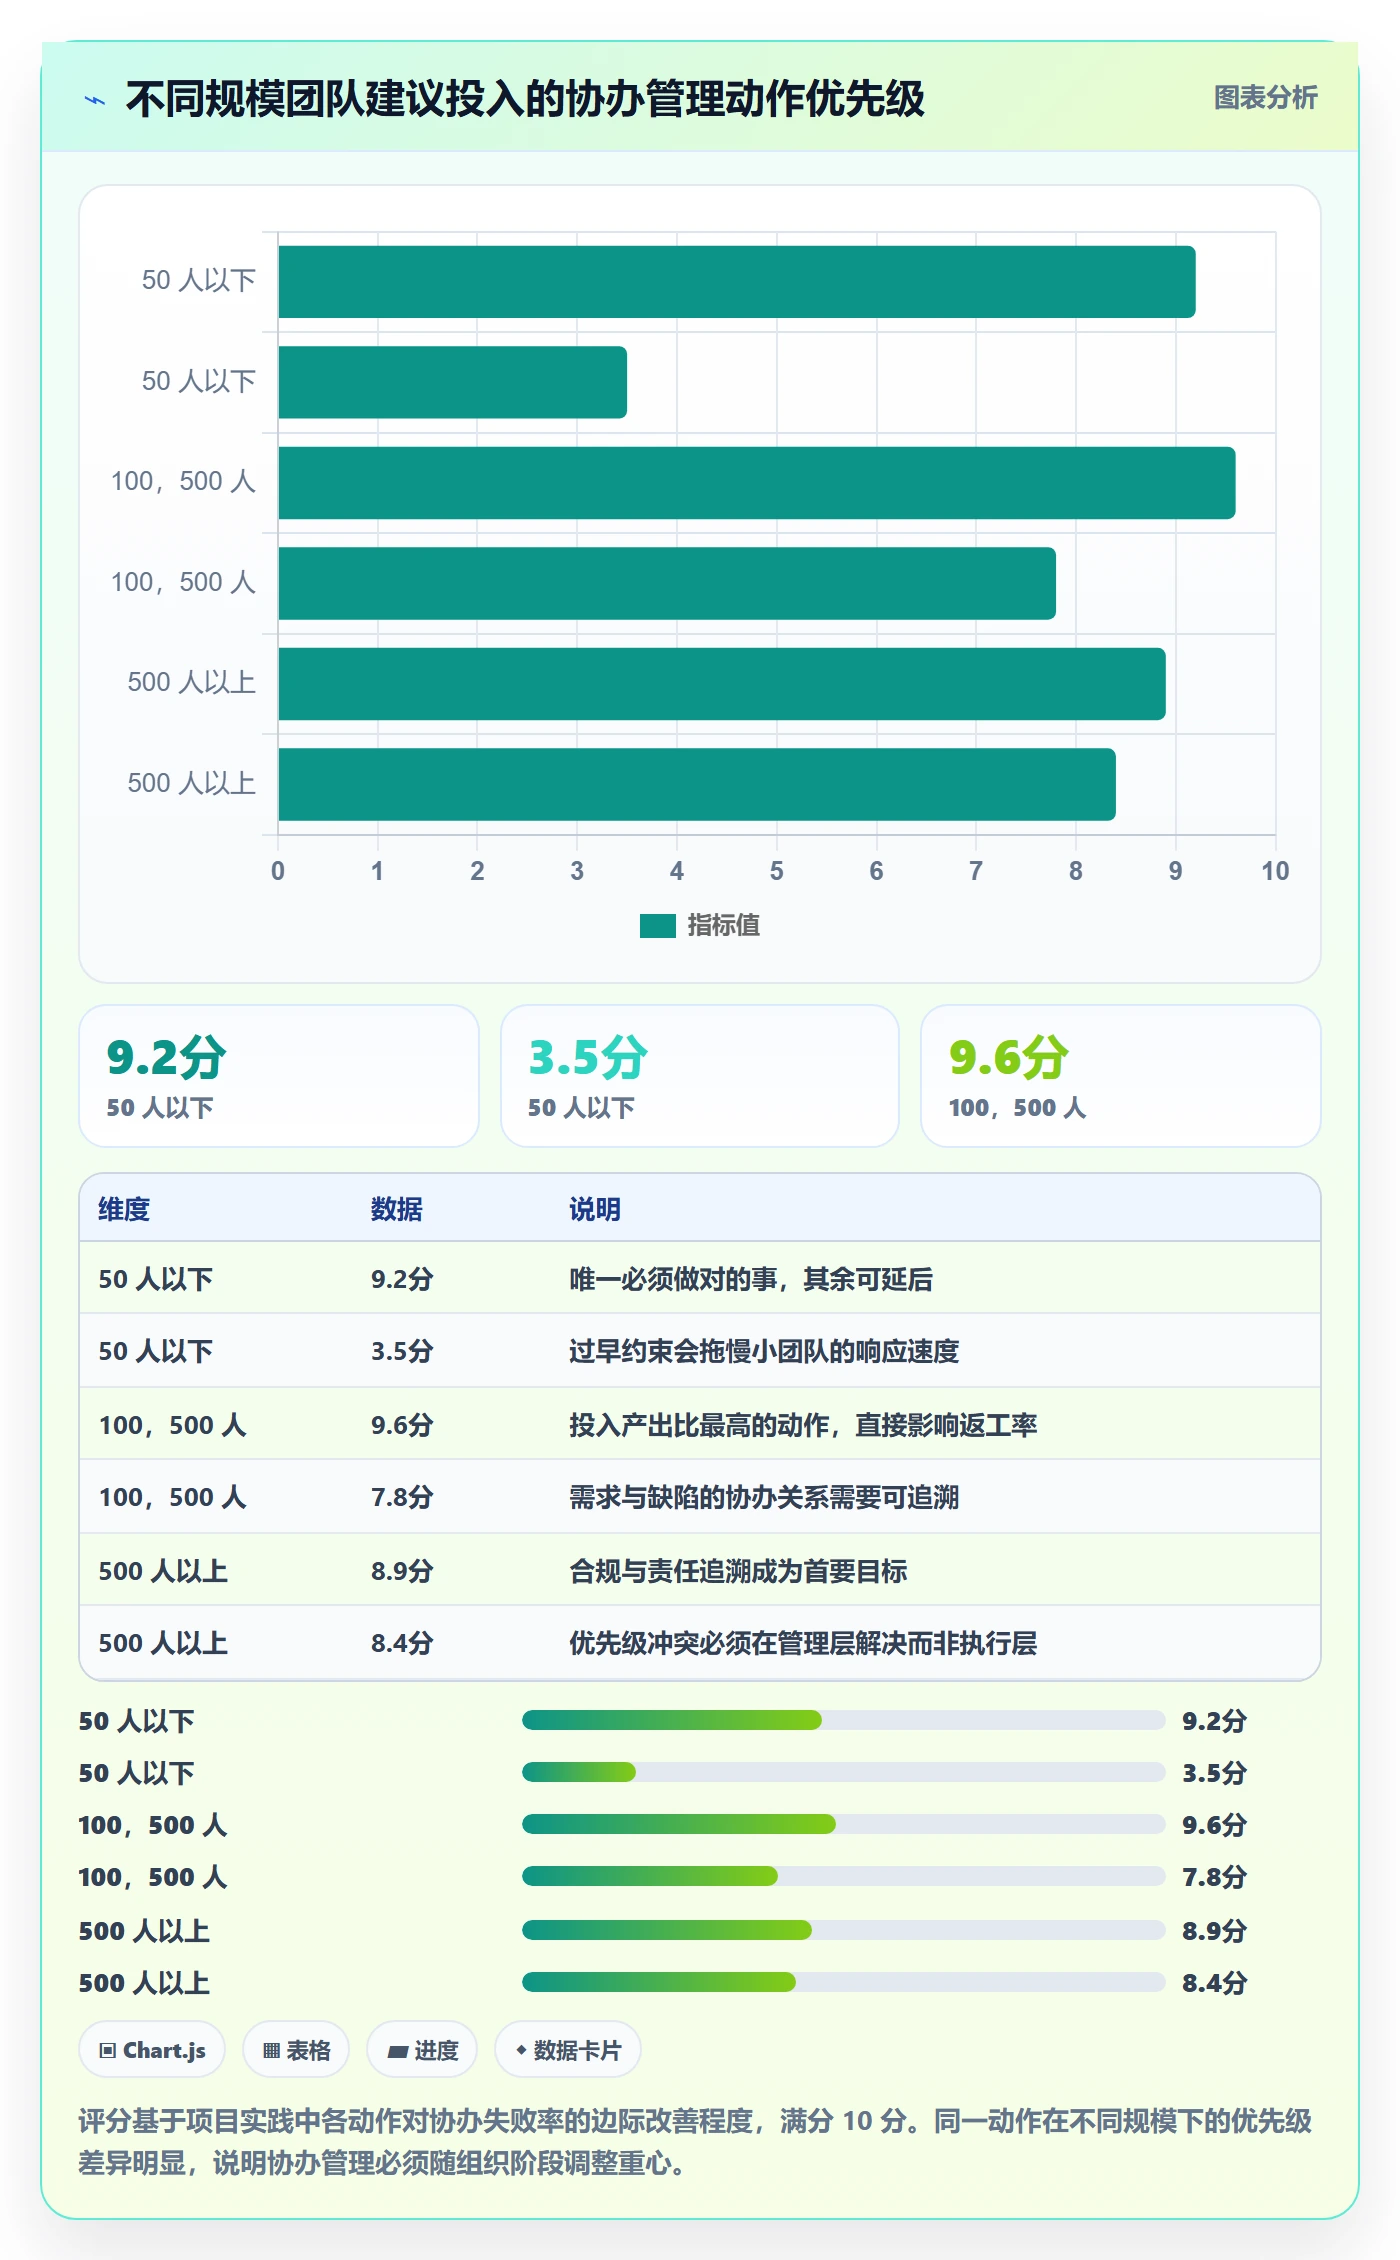Click the footer note starting 评分基于项目实践
The image size is (1400, 2260).
point(695,2141)
